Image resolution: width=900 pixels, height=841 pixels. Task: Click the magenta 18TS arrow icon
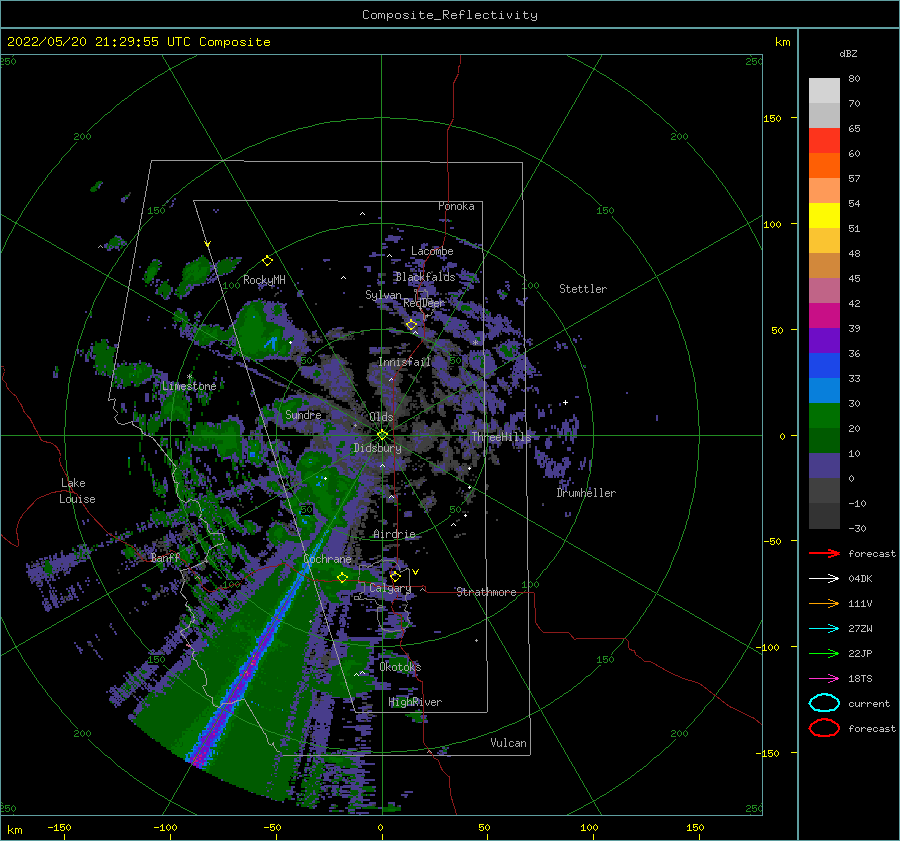pyautogui.click(x=824, y=679)
